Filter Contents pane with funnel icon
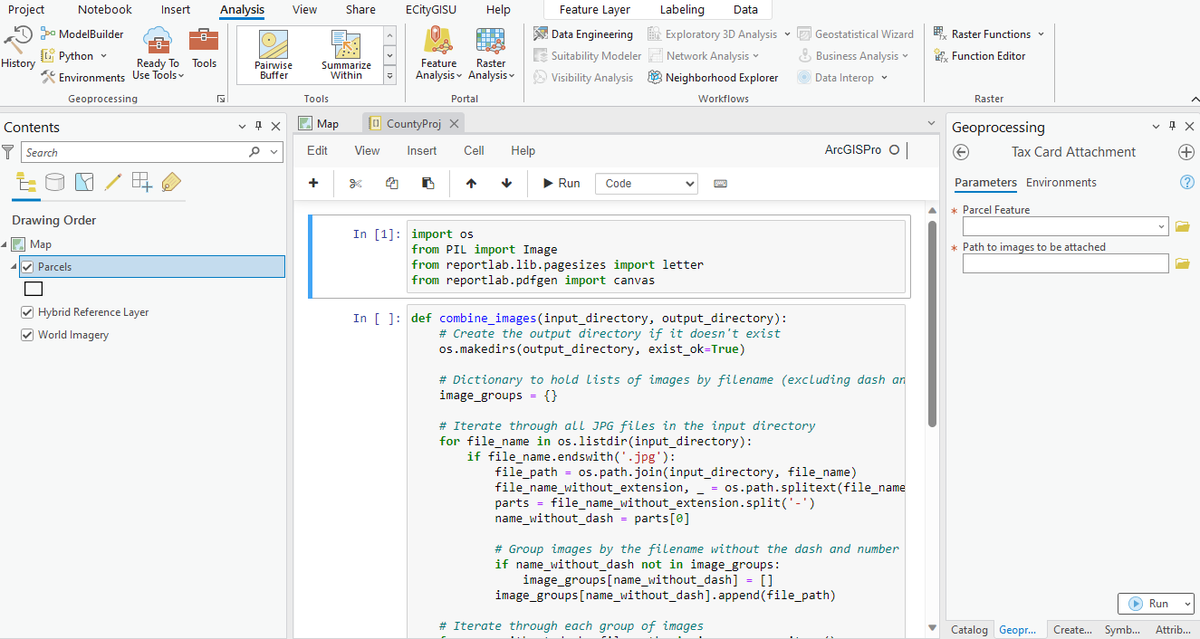This screenshot has height=639, width=1200. tap(9, 152)
